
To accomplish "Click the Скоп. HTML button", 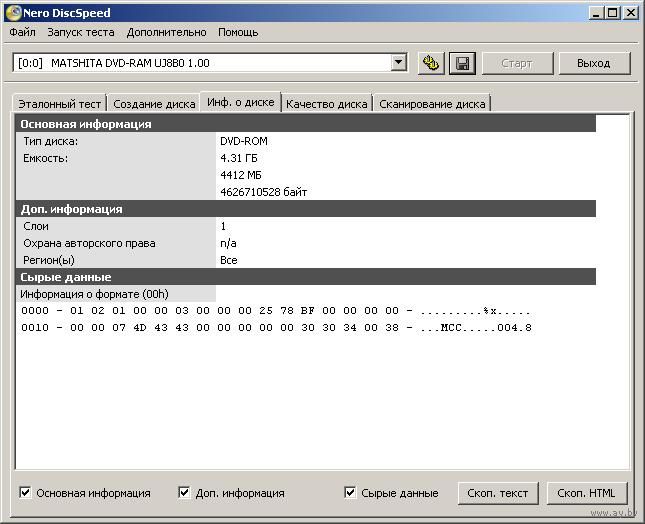I will tap(587, 493).
